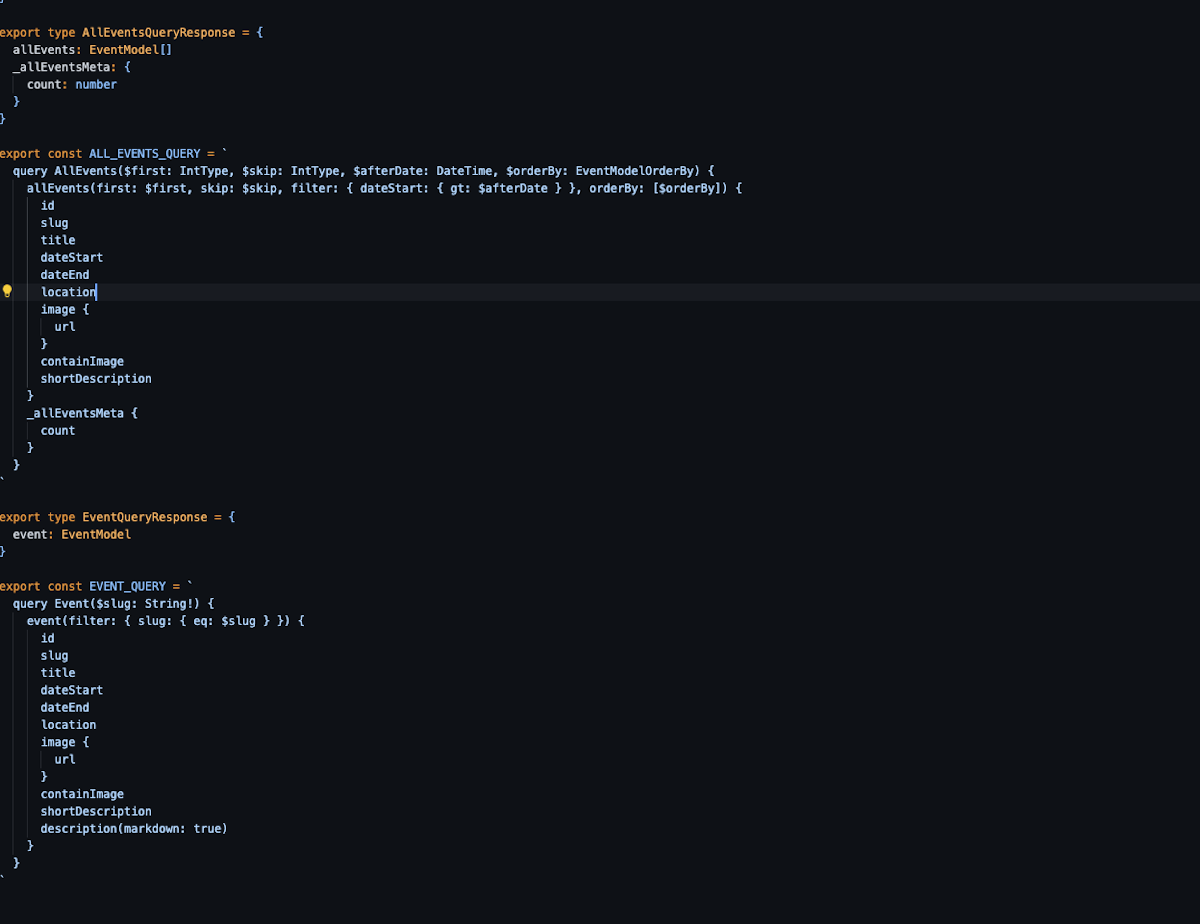Click the DateTime type of $afterDate

[x=464, y=171]
